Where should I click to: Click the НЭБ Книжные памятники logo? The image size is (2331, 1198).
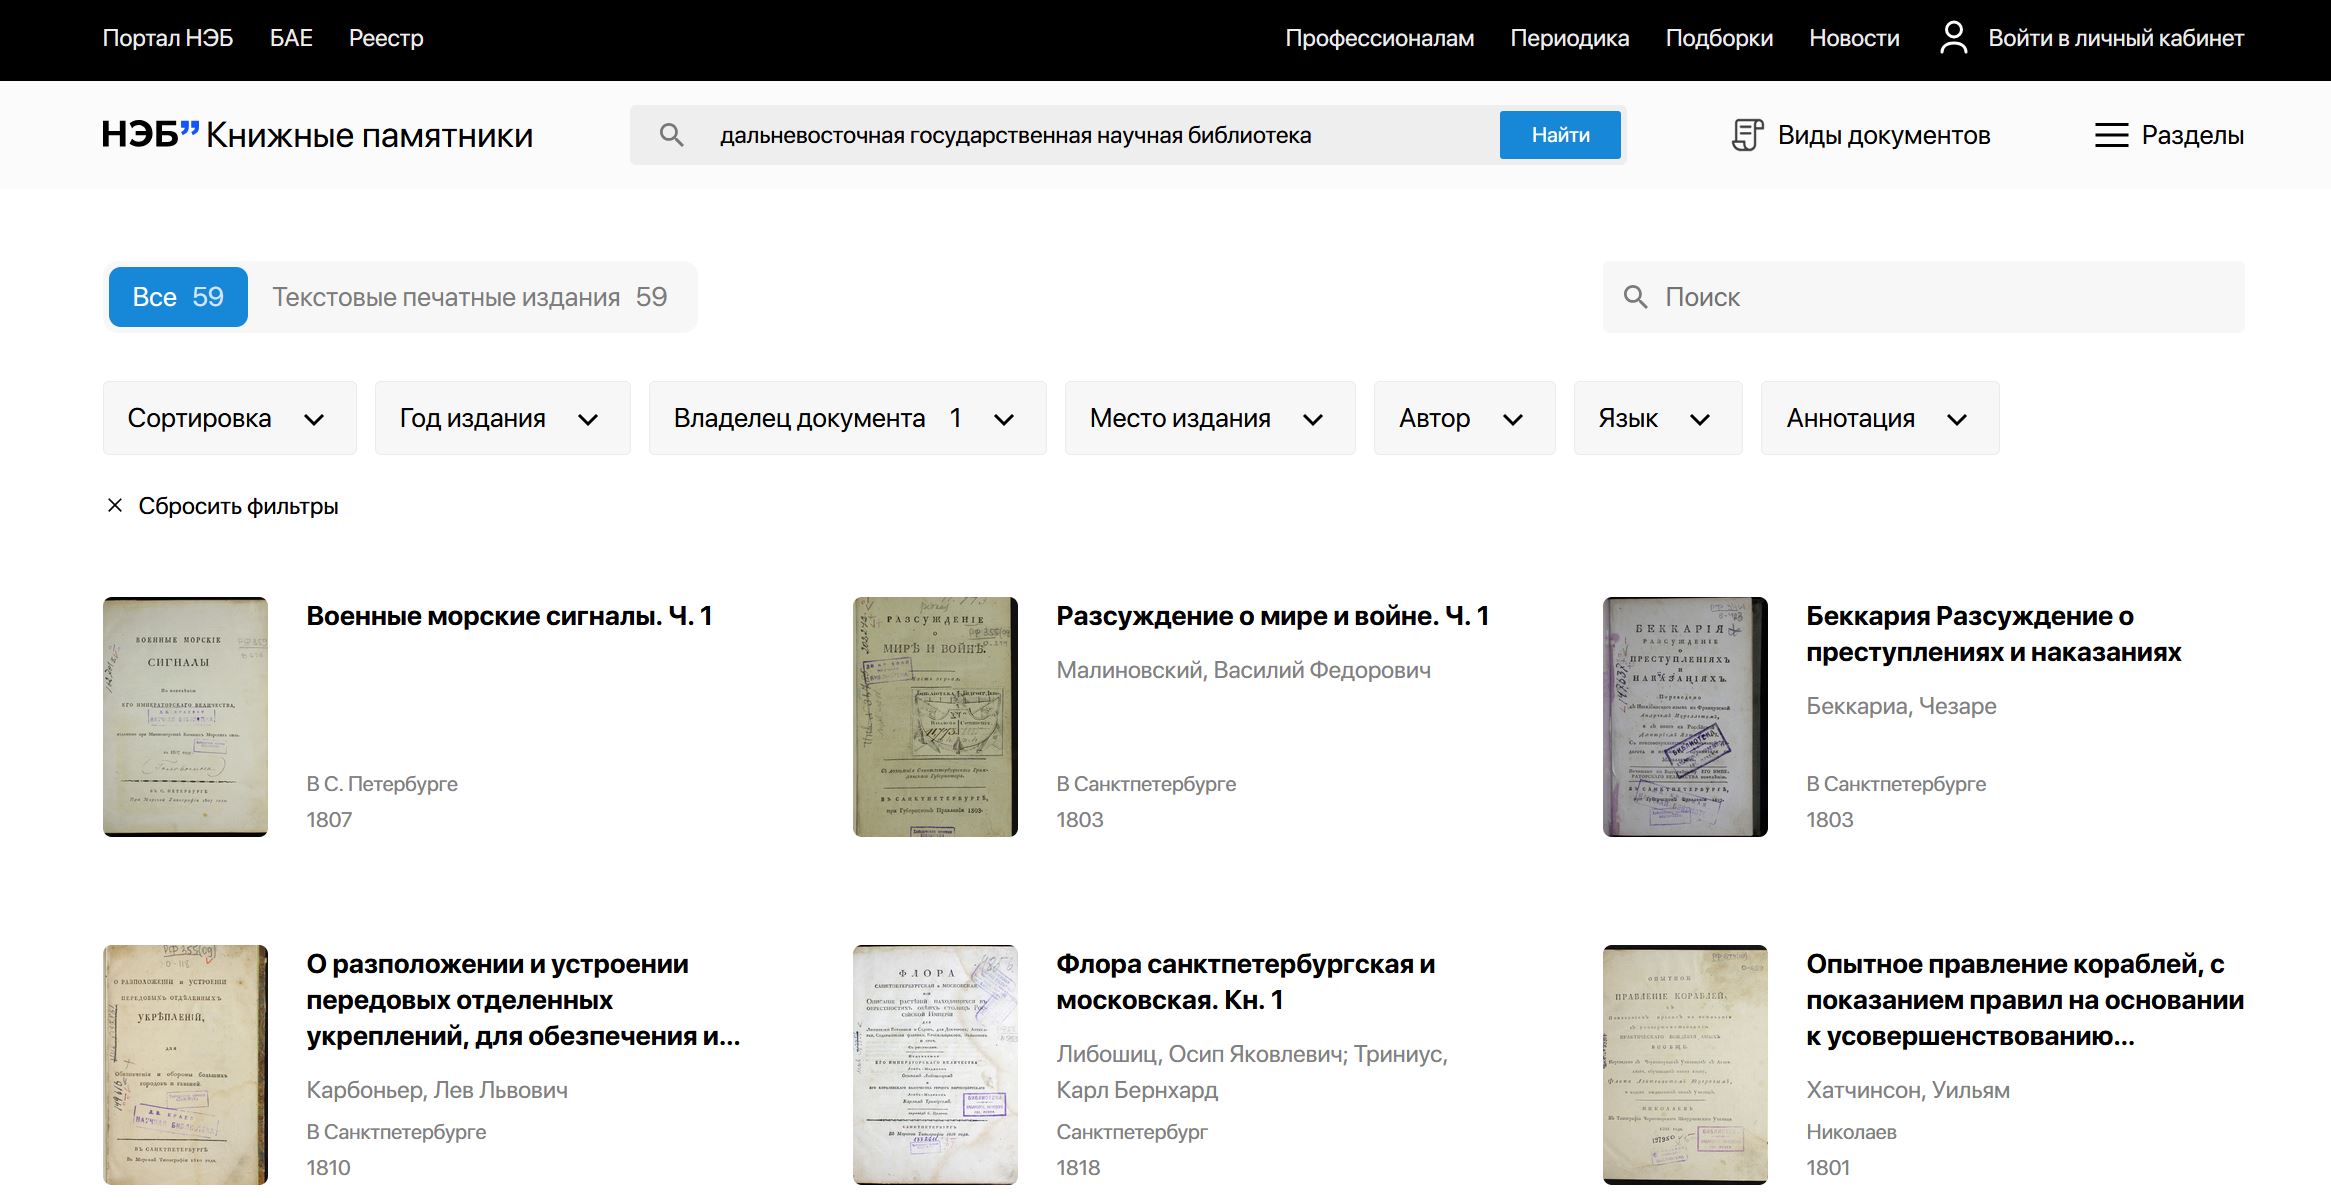click(317, 135)
